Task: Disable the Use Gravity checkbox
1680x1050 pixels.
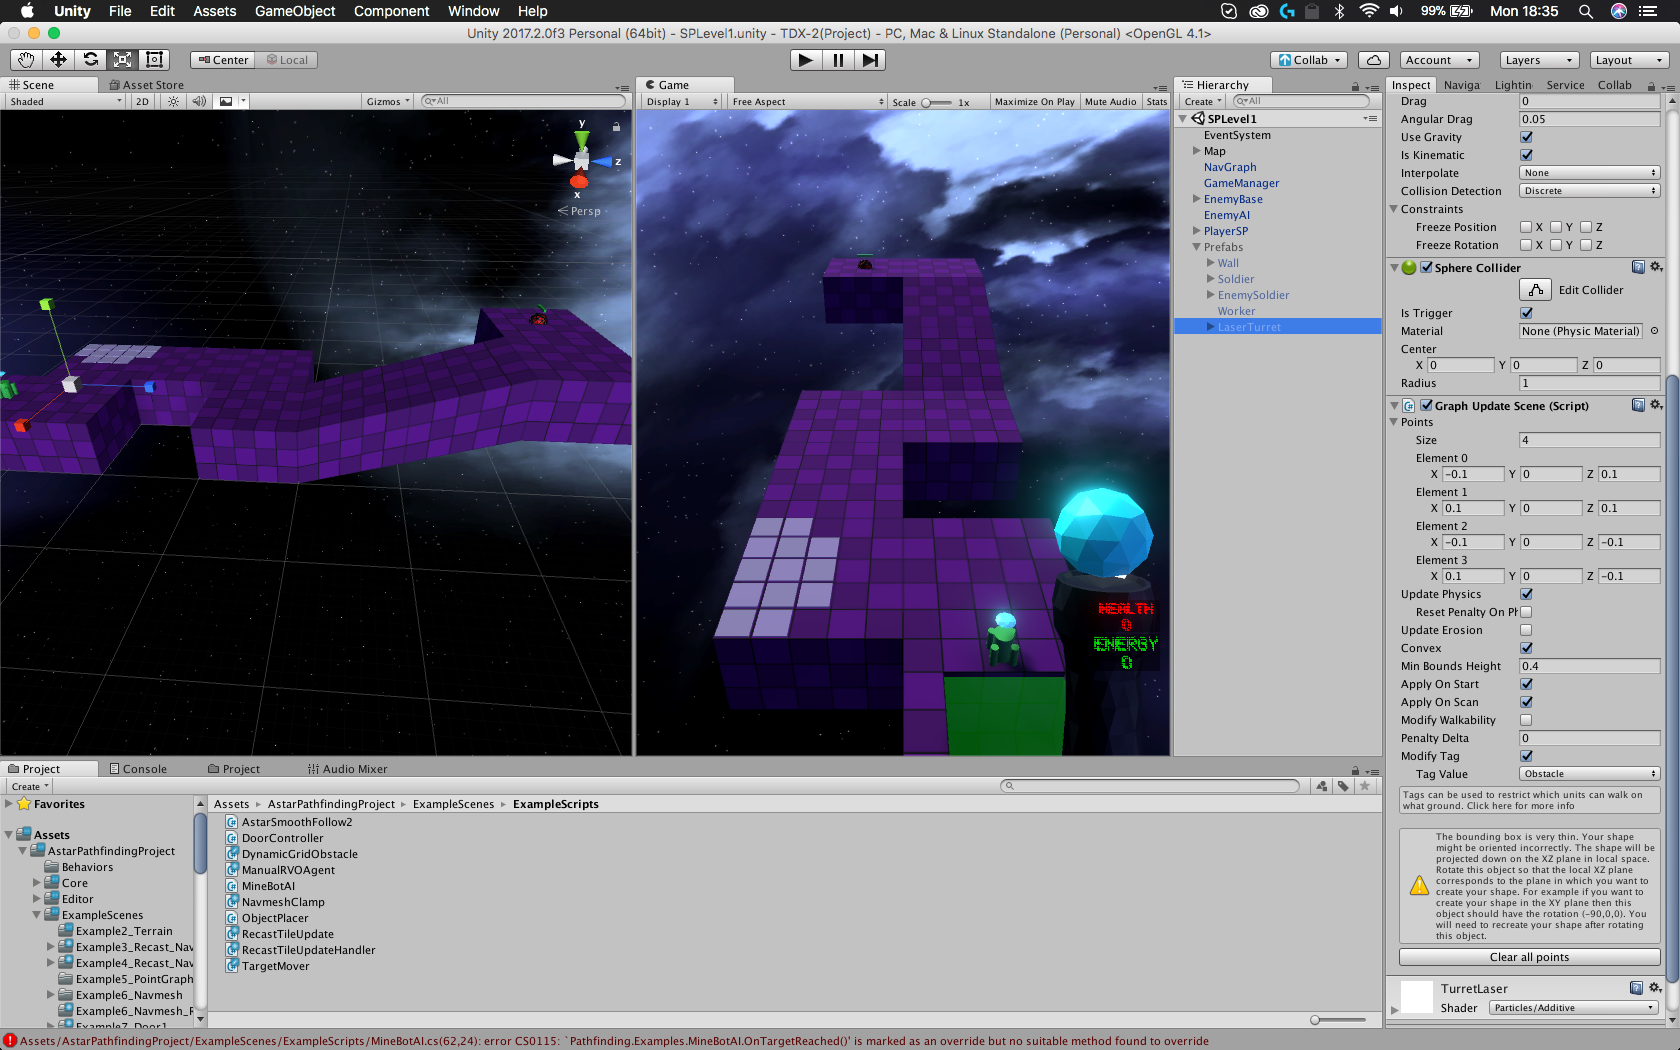Action: coord(1526,137)
